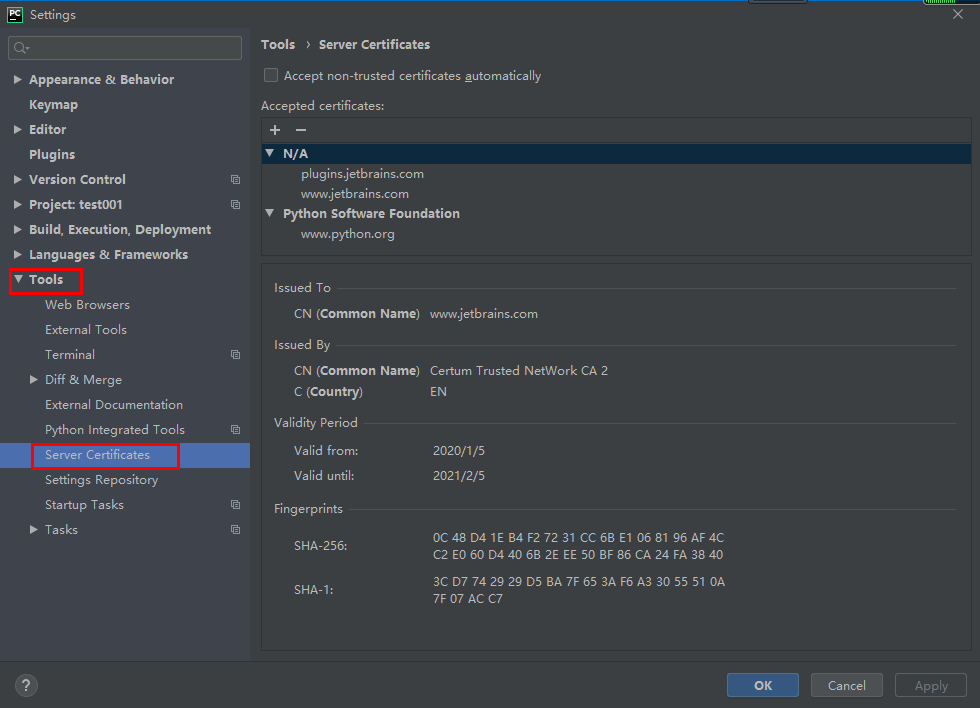
Task: Open the Plugins settings page
Action: [x=52, y=154]
